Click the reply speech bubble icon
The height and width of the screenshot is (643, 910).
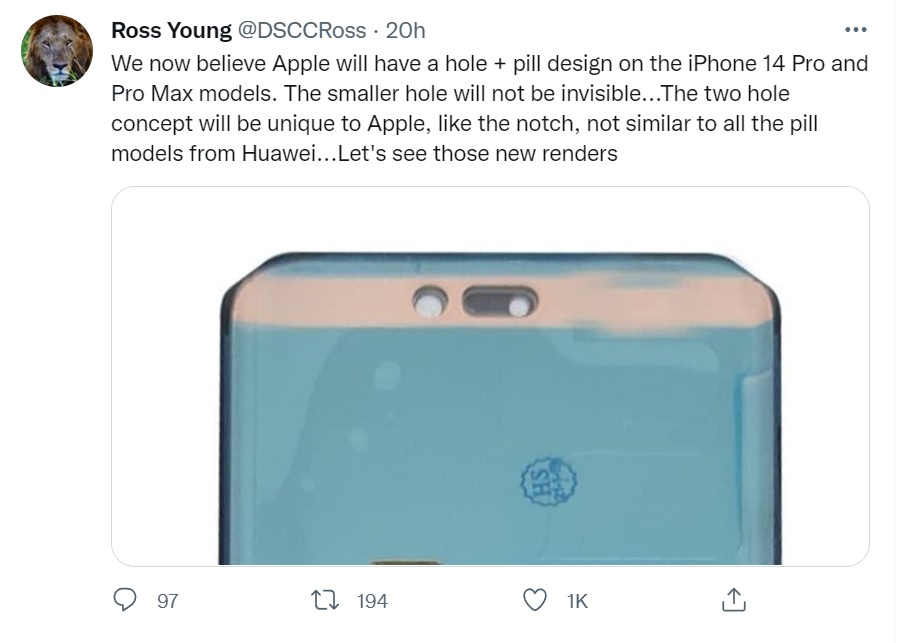(x=125, y=599)
